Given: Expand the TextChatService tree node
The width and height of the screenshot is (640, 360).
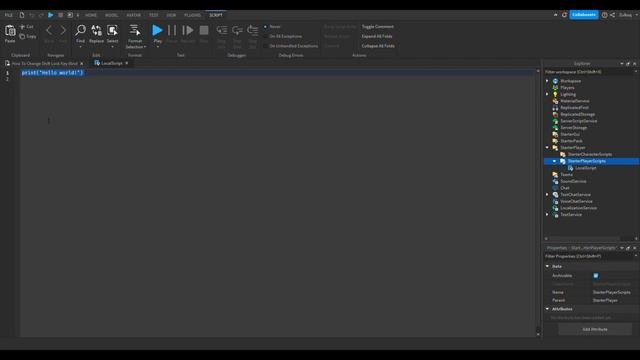Looking at the screenshot, I should pyautogui.click(x=547, y=195).
